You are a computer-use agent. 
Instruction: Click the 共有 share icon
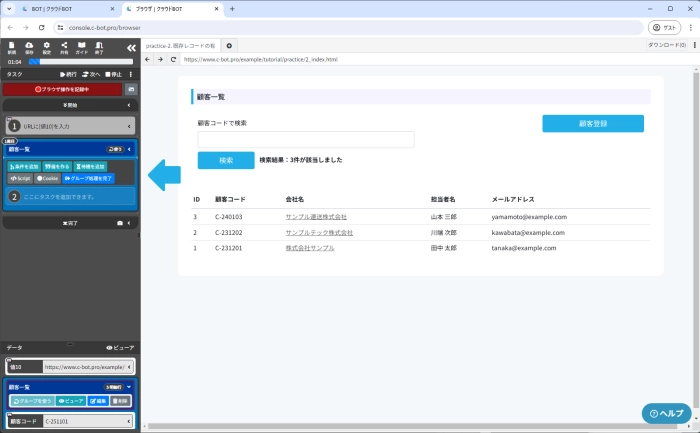click(x=65, y=47)
